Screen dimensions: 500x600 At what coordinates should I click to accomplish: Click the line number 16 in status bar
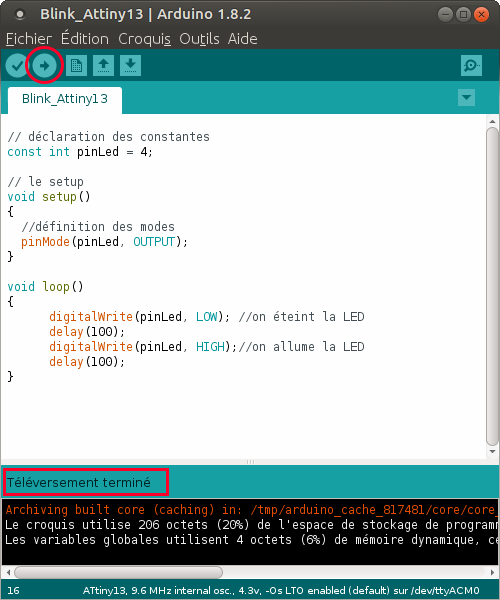click(x=13, y=590)
